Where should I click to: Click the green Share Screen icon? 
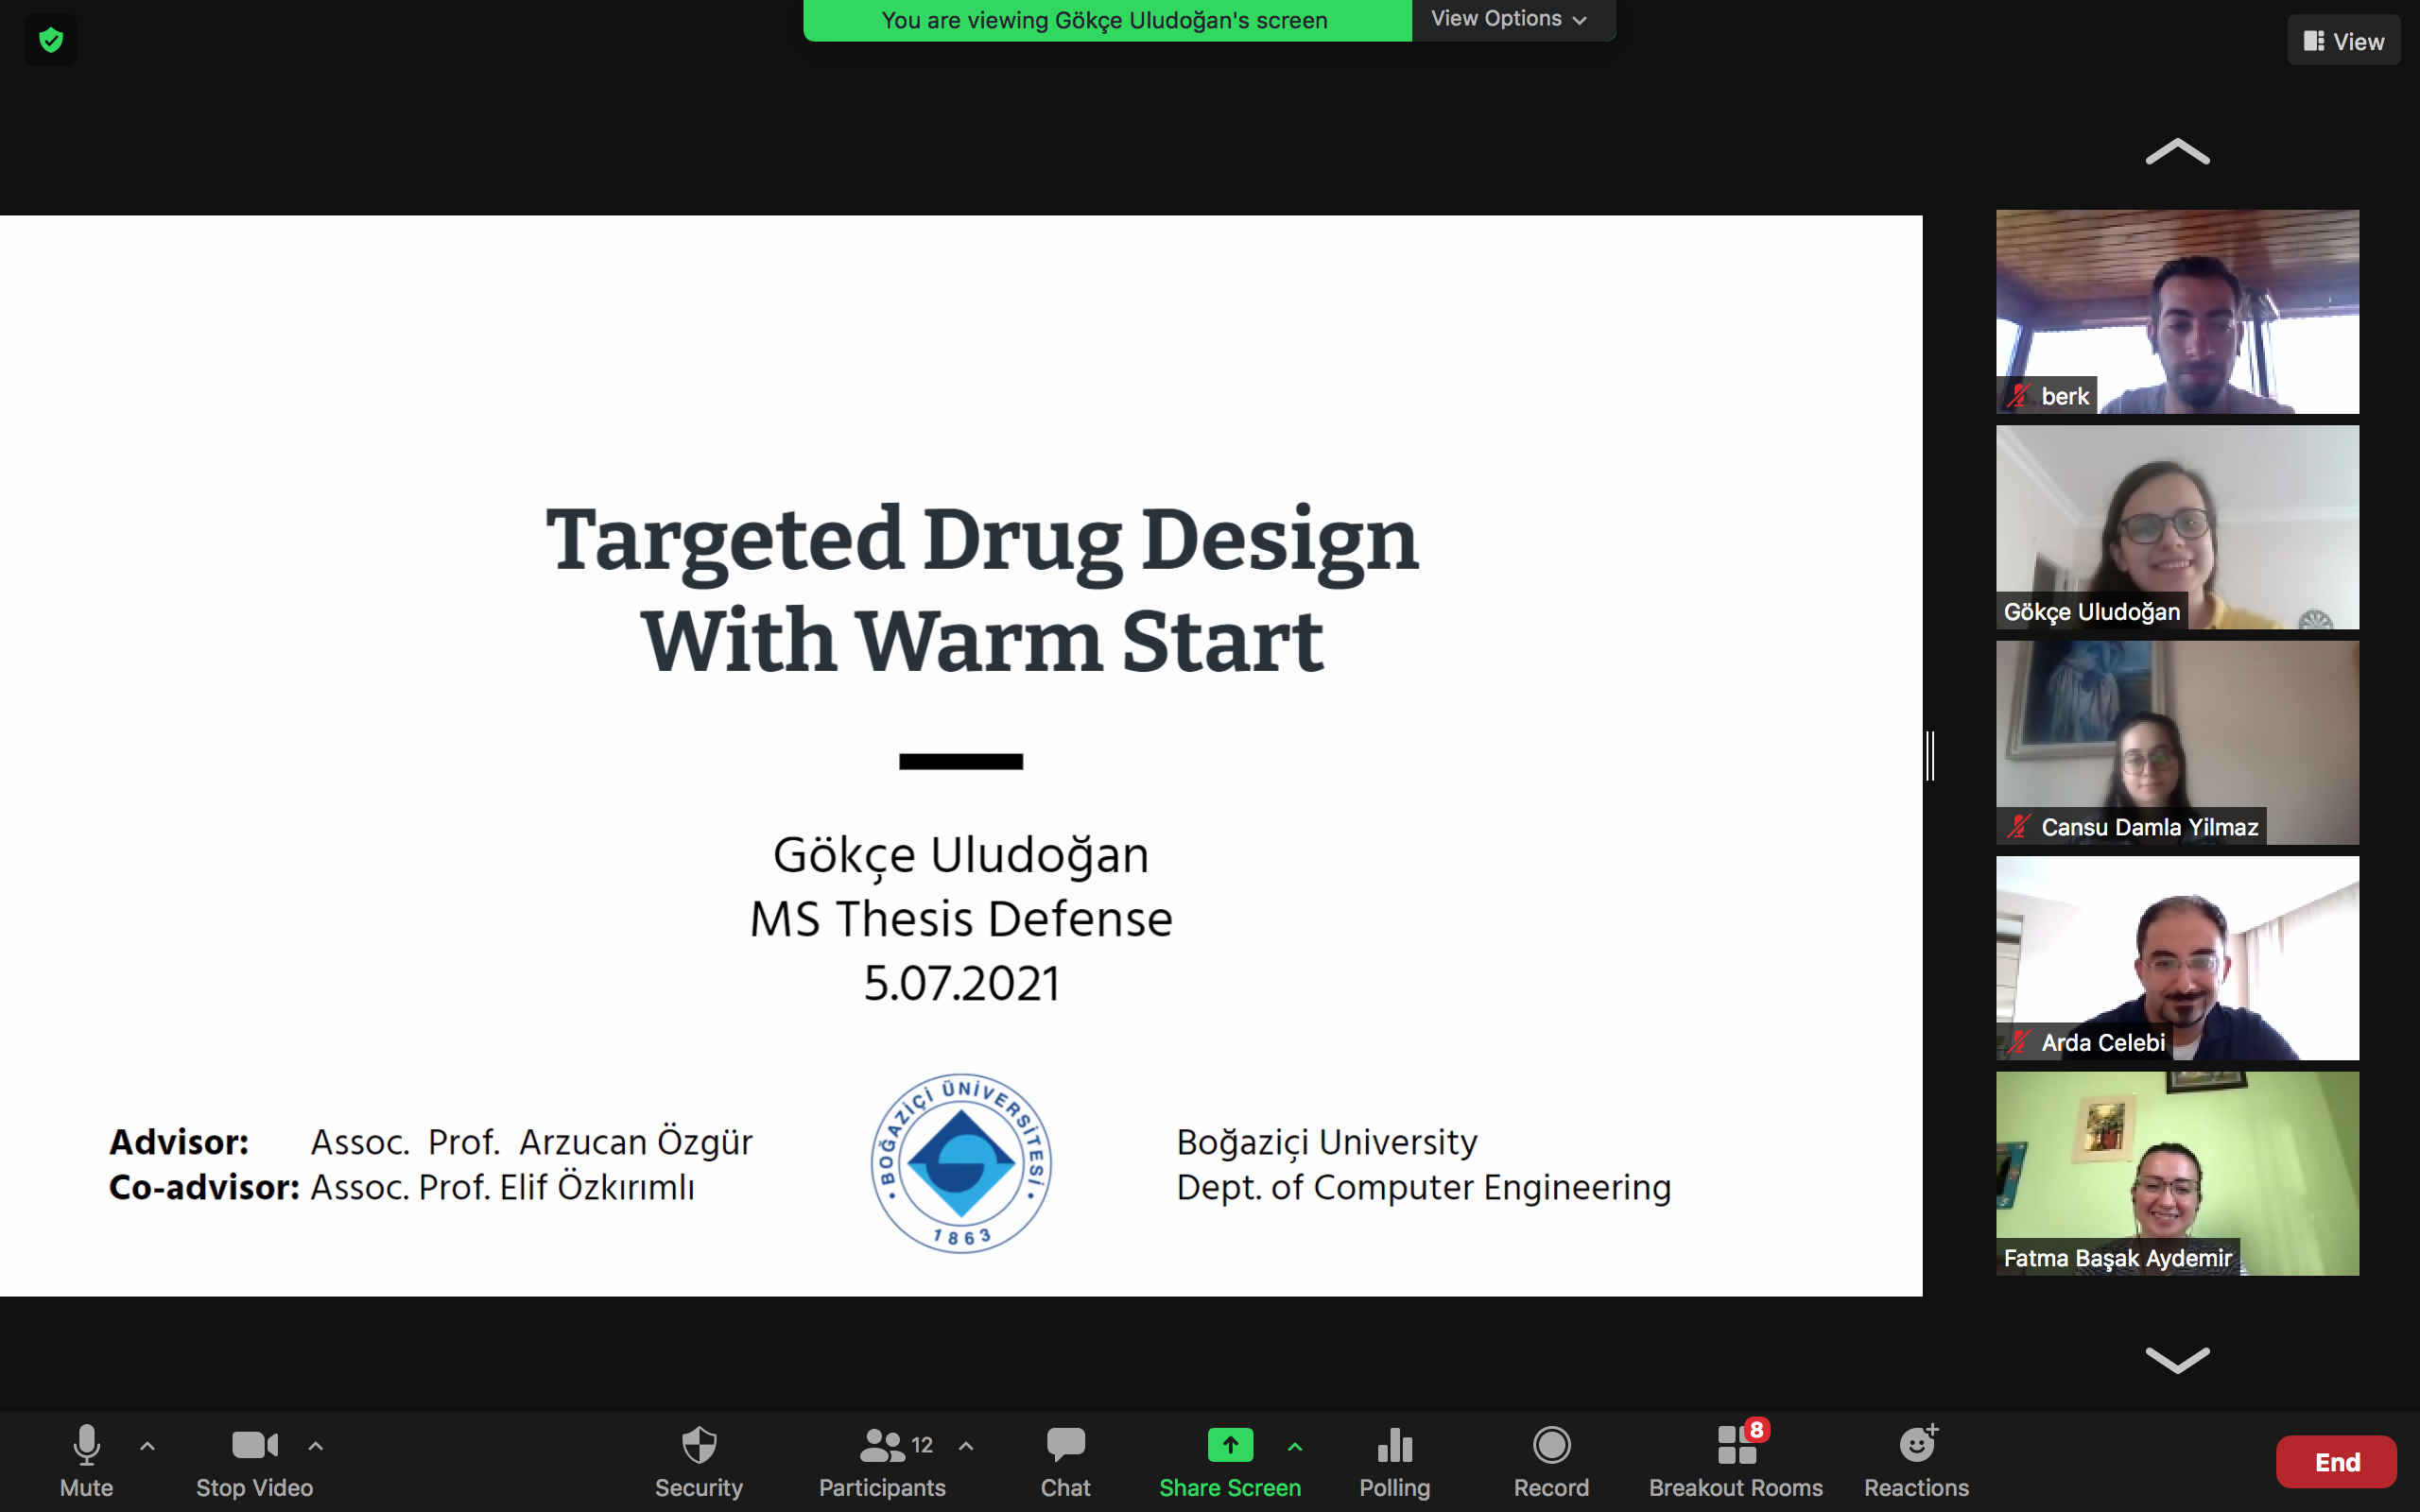(1229, 1445)
